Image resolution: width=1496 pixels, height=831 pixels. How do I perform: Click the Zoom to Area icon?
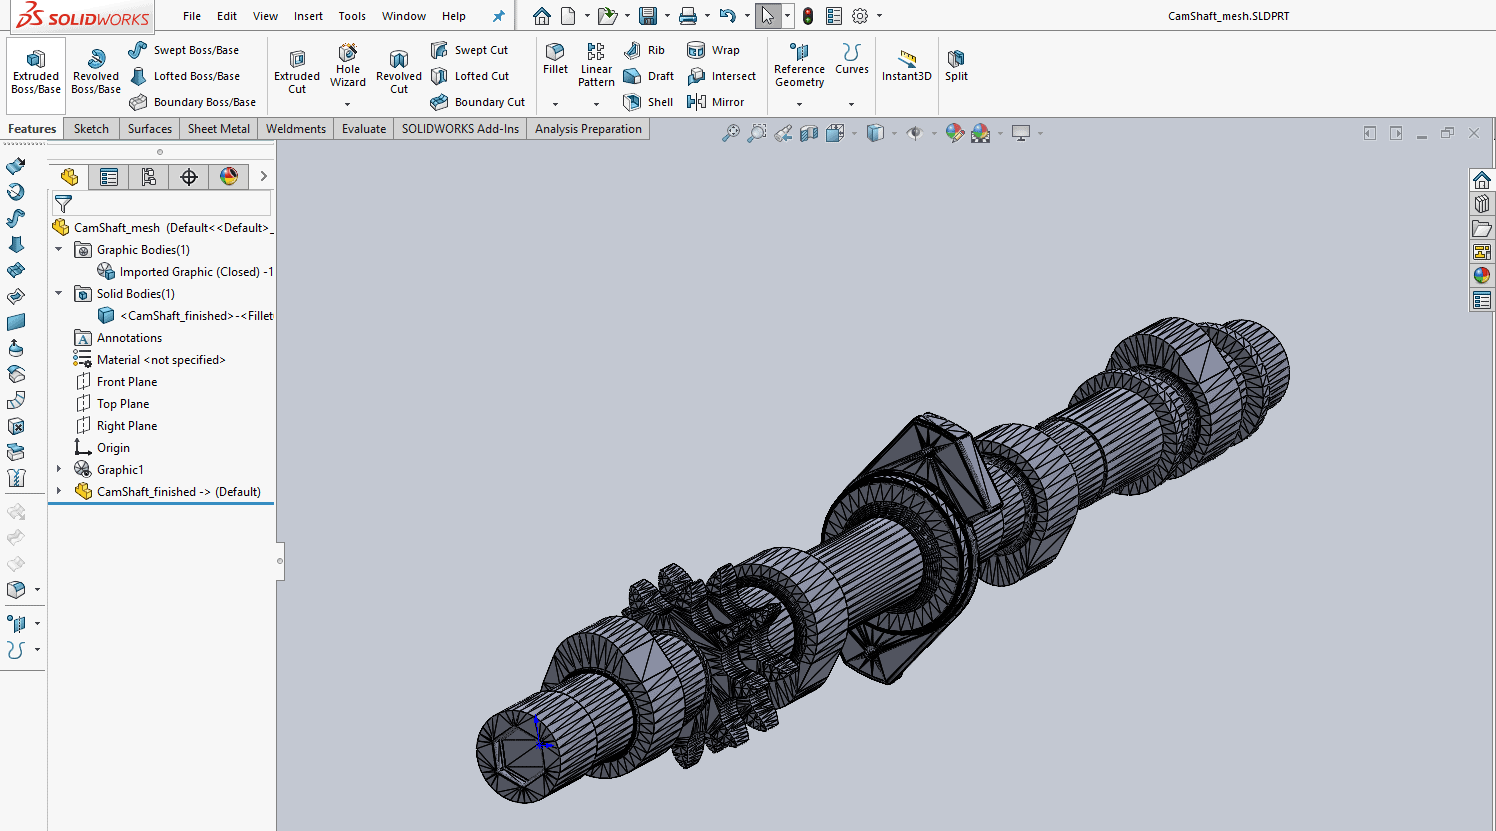click(757, 133)
